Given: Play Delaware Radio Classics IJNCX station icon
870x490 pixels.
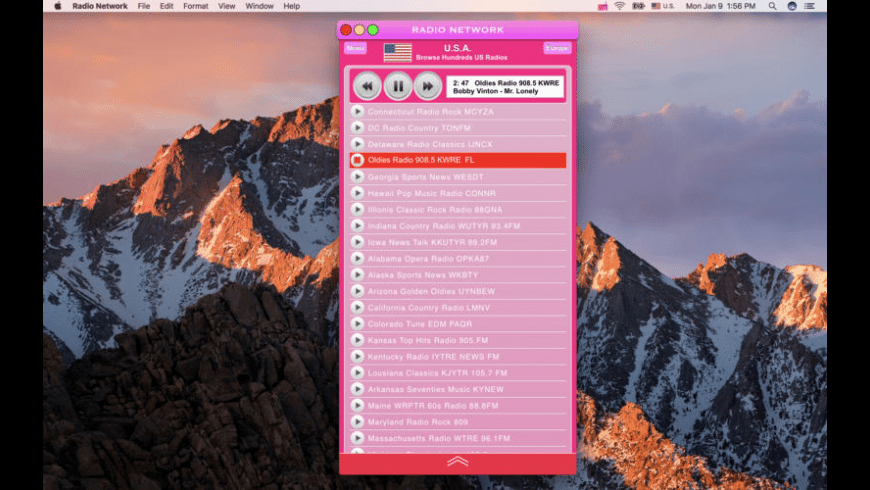Looking at the screenshot, I should click(x=357, y=144).
